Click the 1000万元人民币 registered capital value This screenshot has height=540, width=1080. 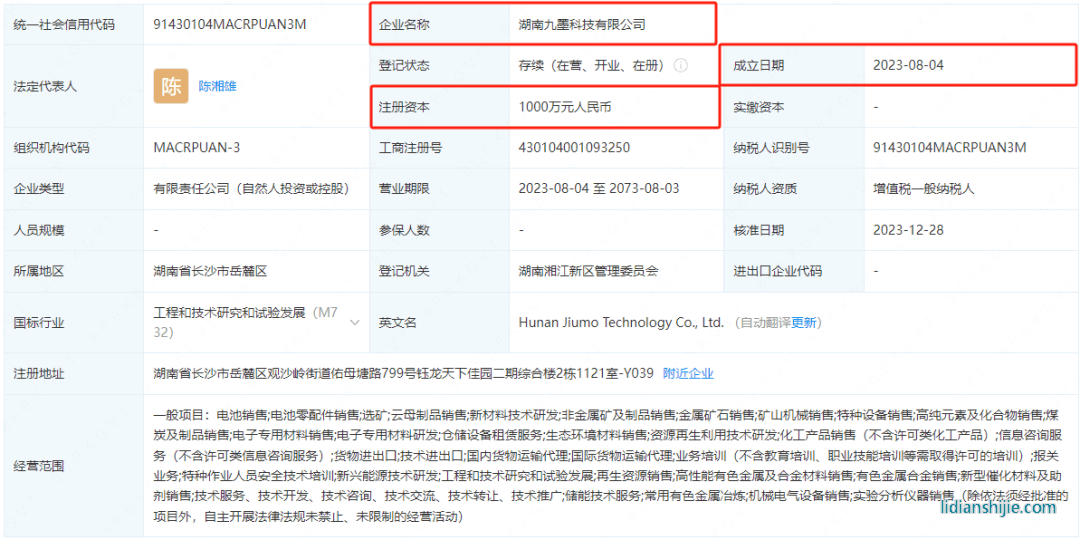point(564,107)
